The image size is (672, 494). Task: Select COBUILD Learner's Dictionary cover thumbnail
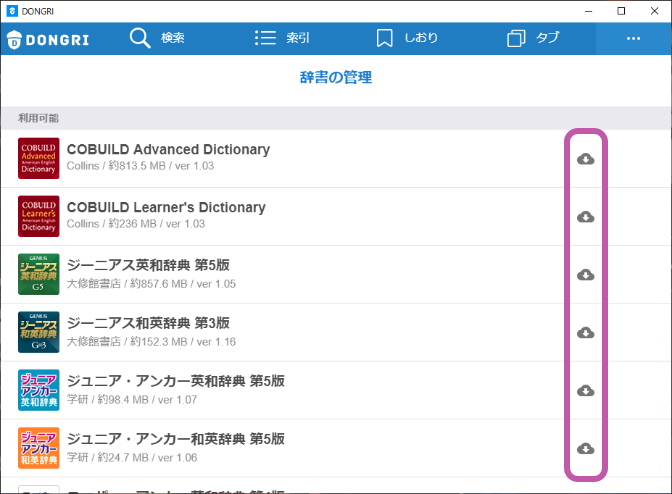[x=39, y=216]
